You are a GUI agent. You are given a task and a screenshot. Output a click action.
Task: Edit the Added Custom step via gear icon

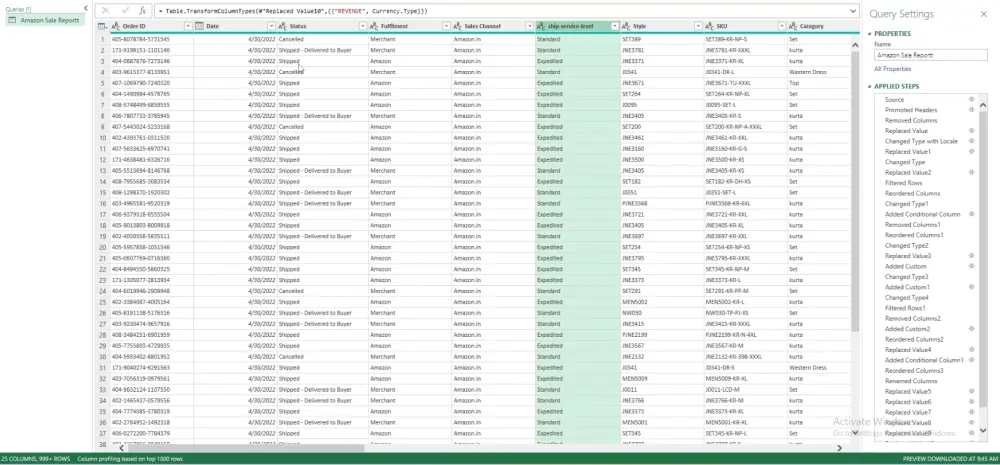(971, 266)
